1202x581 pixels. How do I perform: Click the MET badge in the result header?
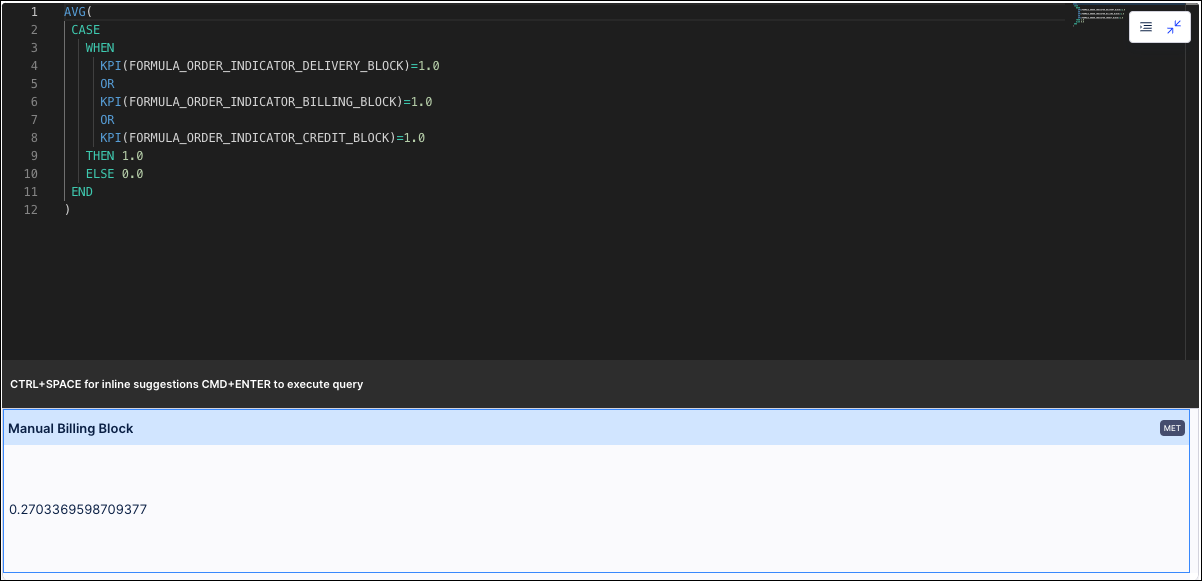(1172, 428)
